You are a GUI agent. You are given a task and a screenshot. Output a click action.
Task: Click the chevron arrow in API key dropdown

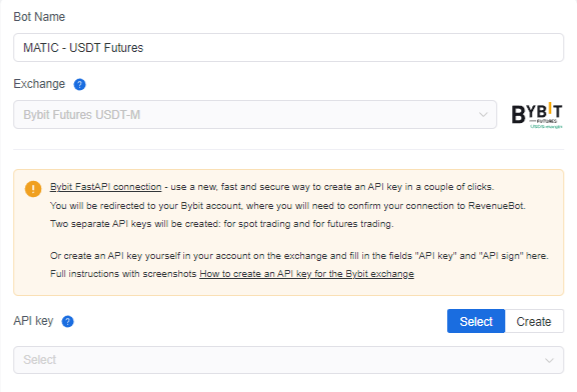[x=549, y=360]
